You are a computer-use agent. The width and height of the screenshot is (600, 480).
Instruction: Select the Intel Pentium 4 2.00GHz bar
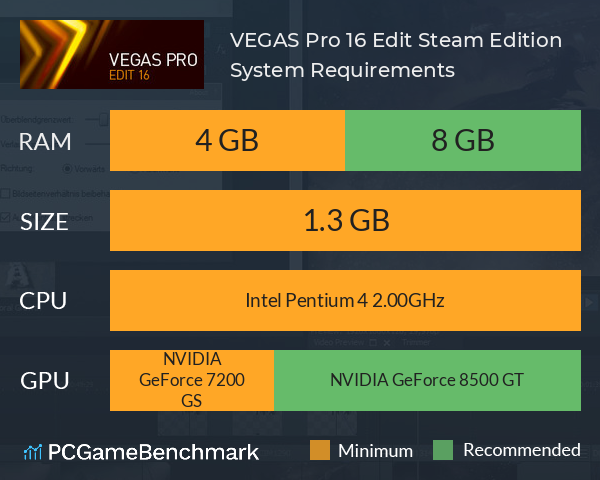click(x=345, y=300)
